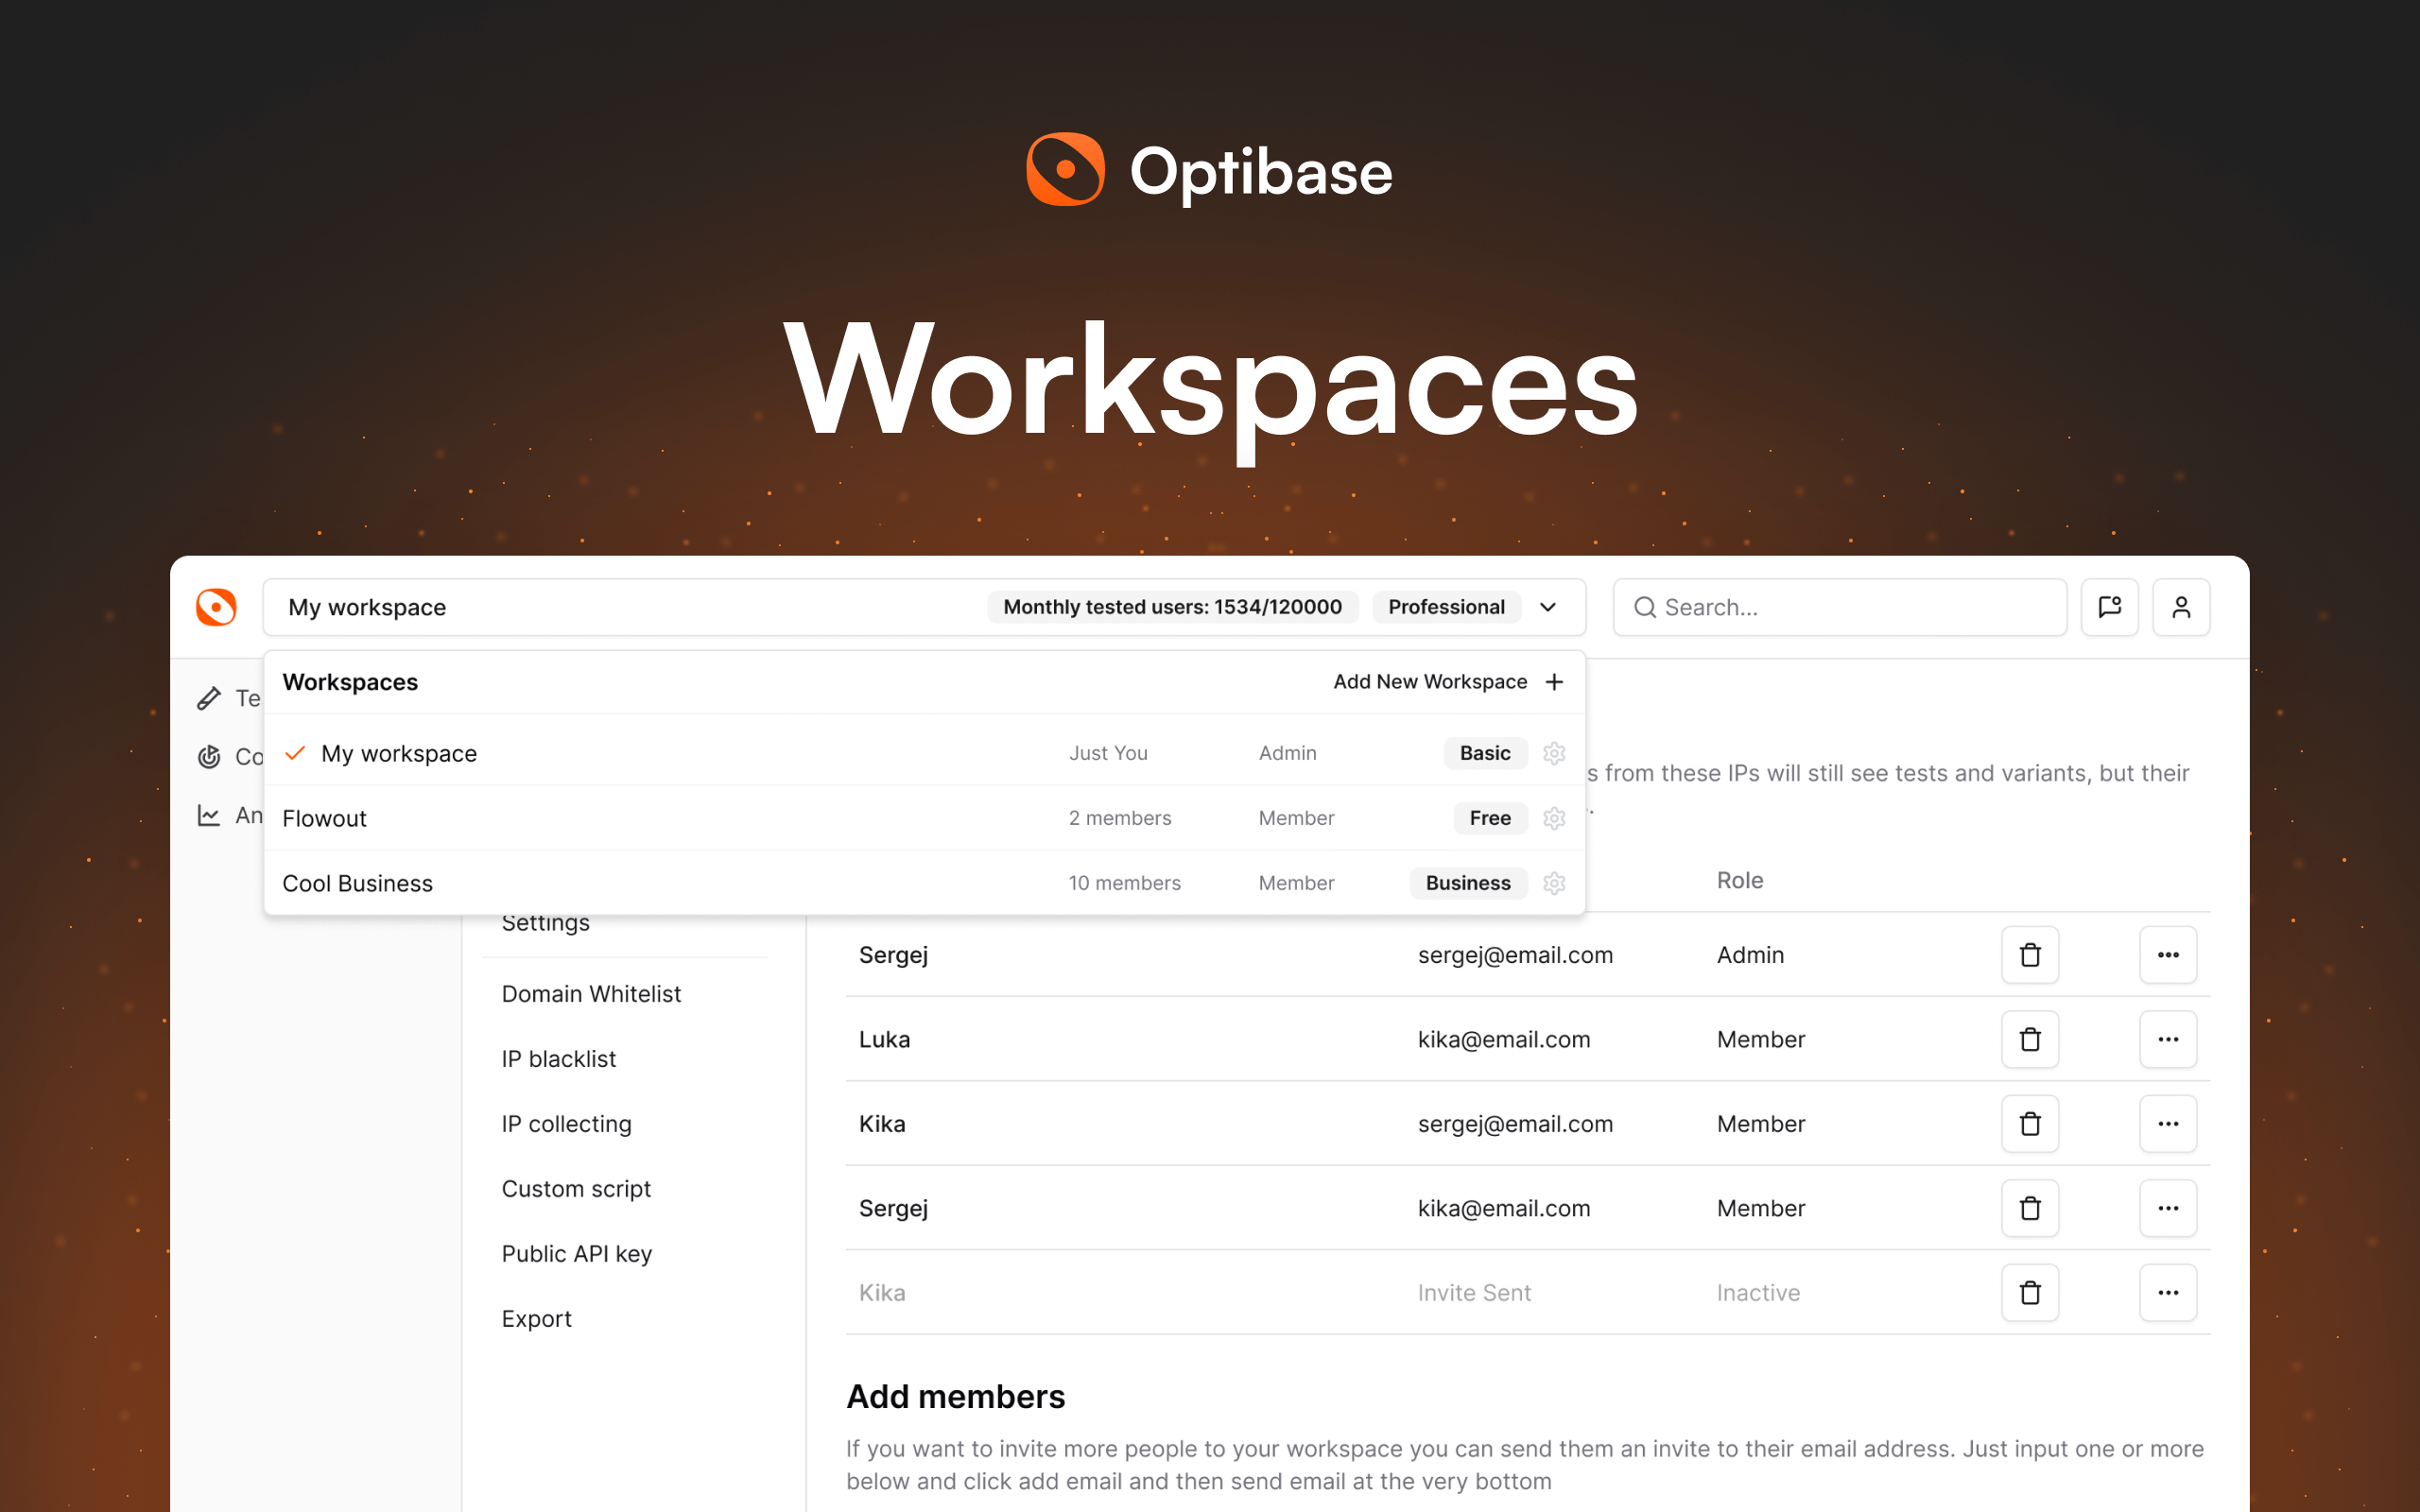Open settings gear for Cool Business

coord(1554,883)
